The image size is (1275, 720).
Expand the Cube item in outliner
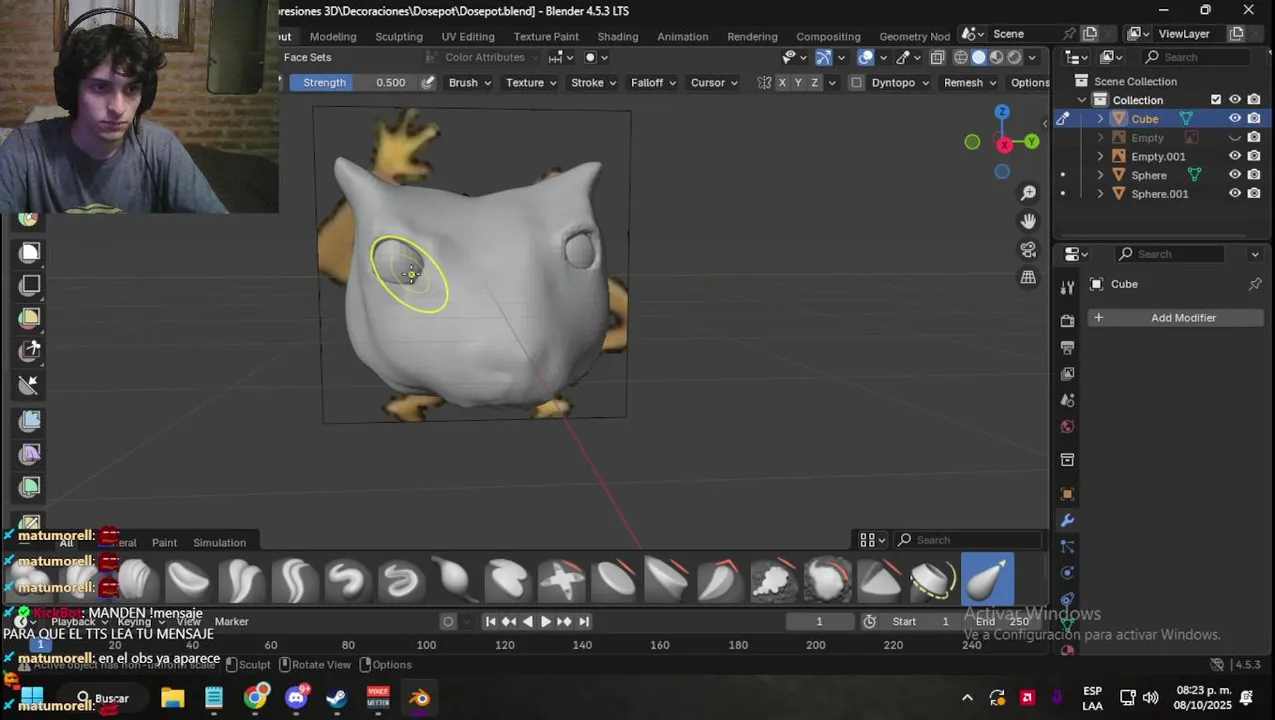pyautogui.click(x=1101, y=118)
